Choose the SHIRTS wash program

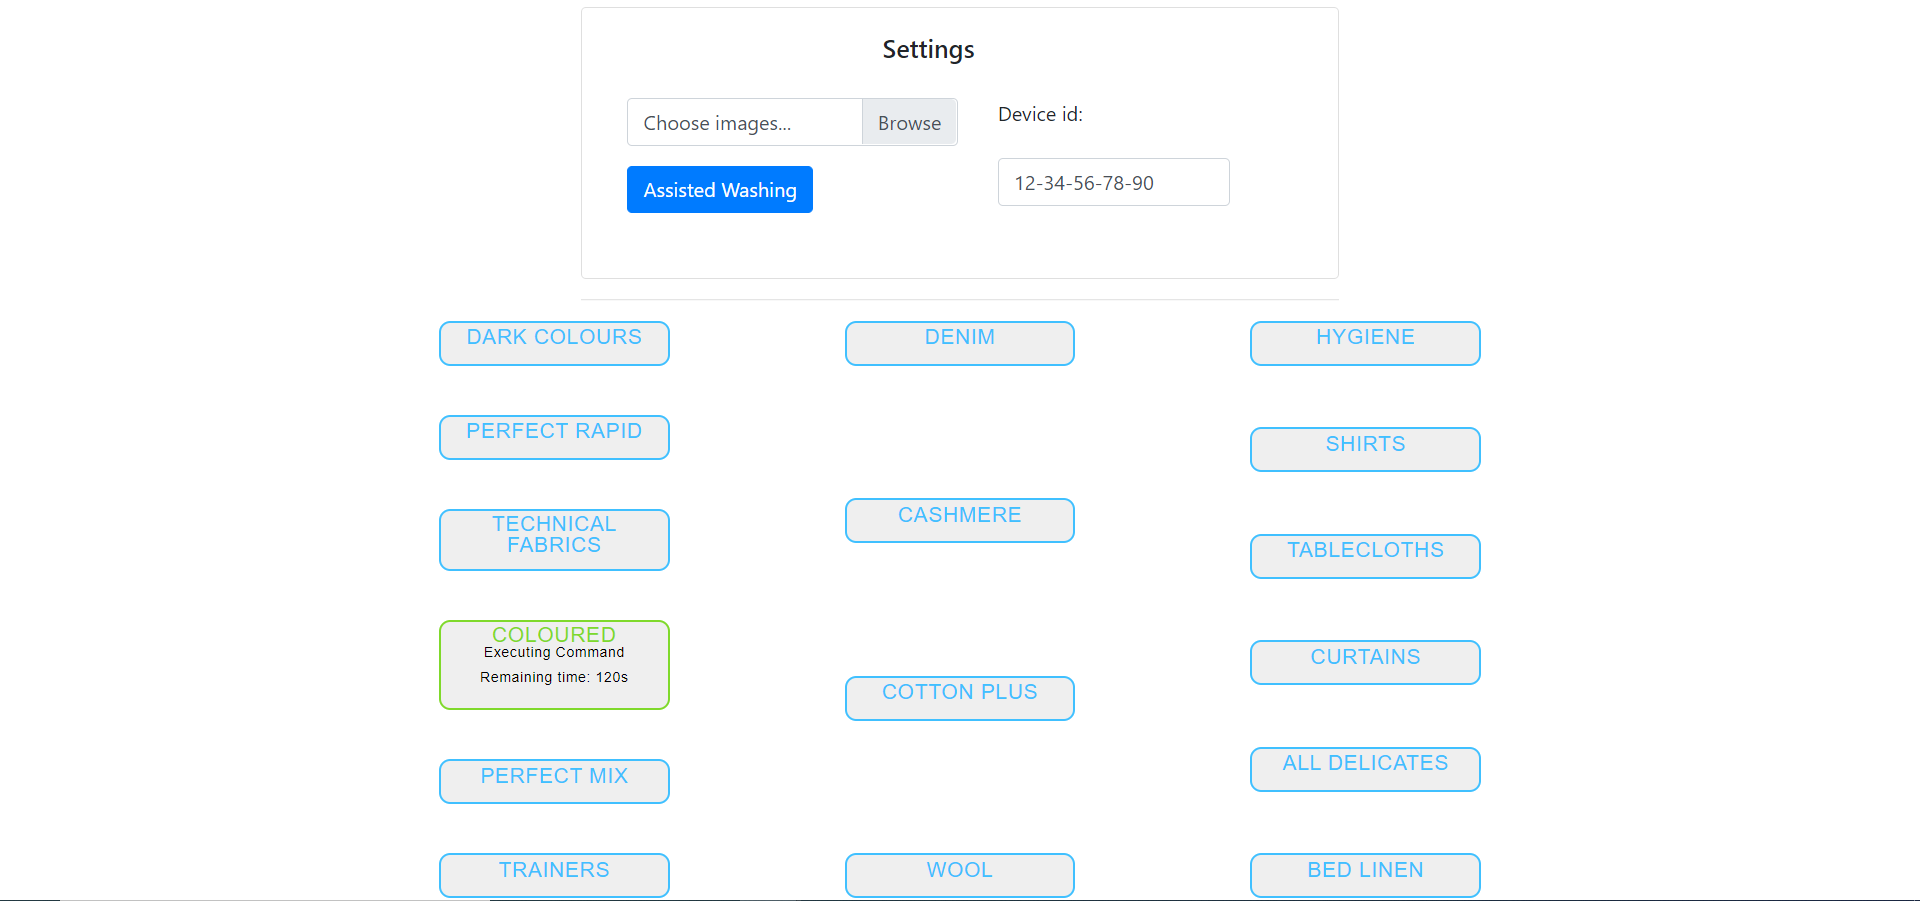pyautogui.click(x=1364, y=449)
